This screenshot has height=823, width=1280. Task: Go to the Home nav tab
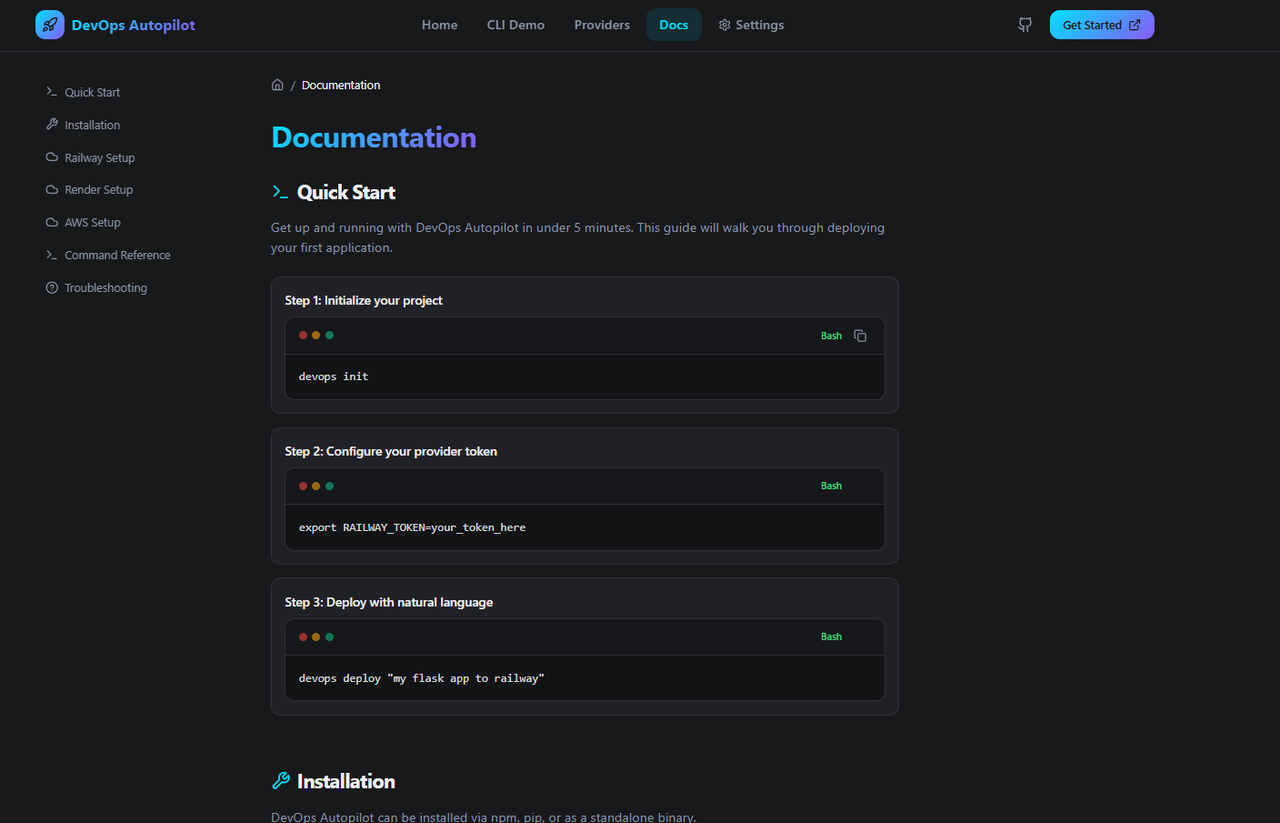[440, 25]
